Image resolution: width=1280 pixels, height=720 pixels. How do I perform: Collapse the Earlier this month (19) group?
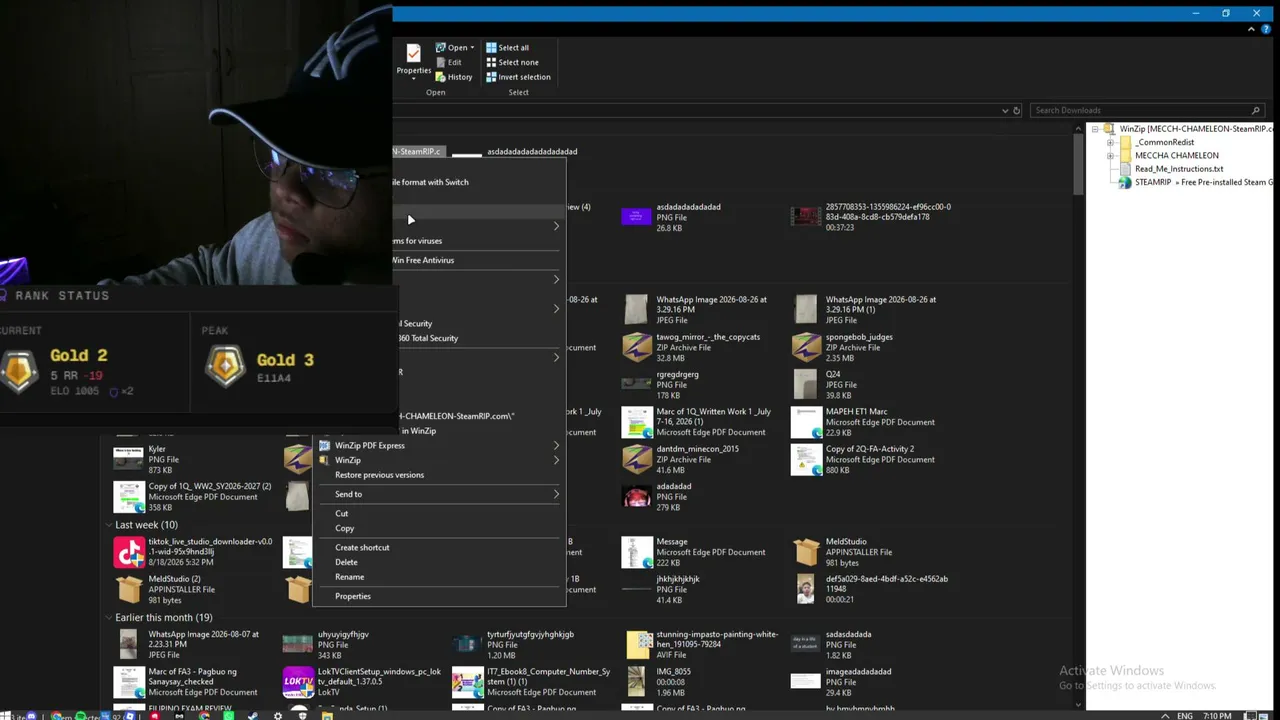click(x=109, y=618)
